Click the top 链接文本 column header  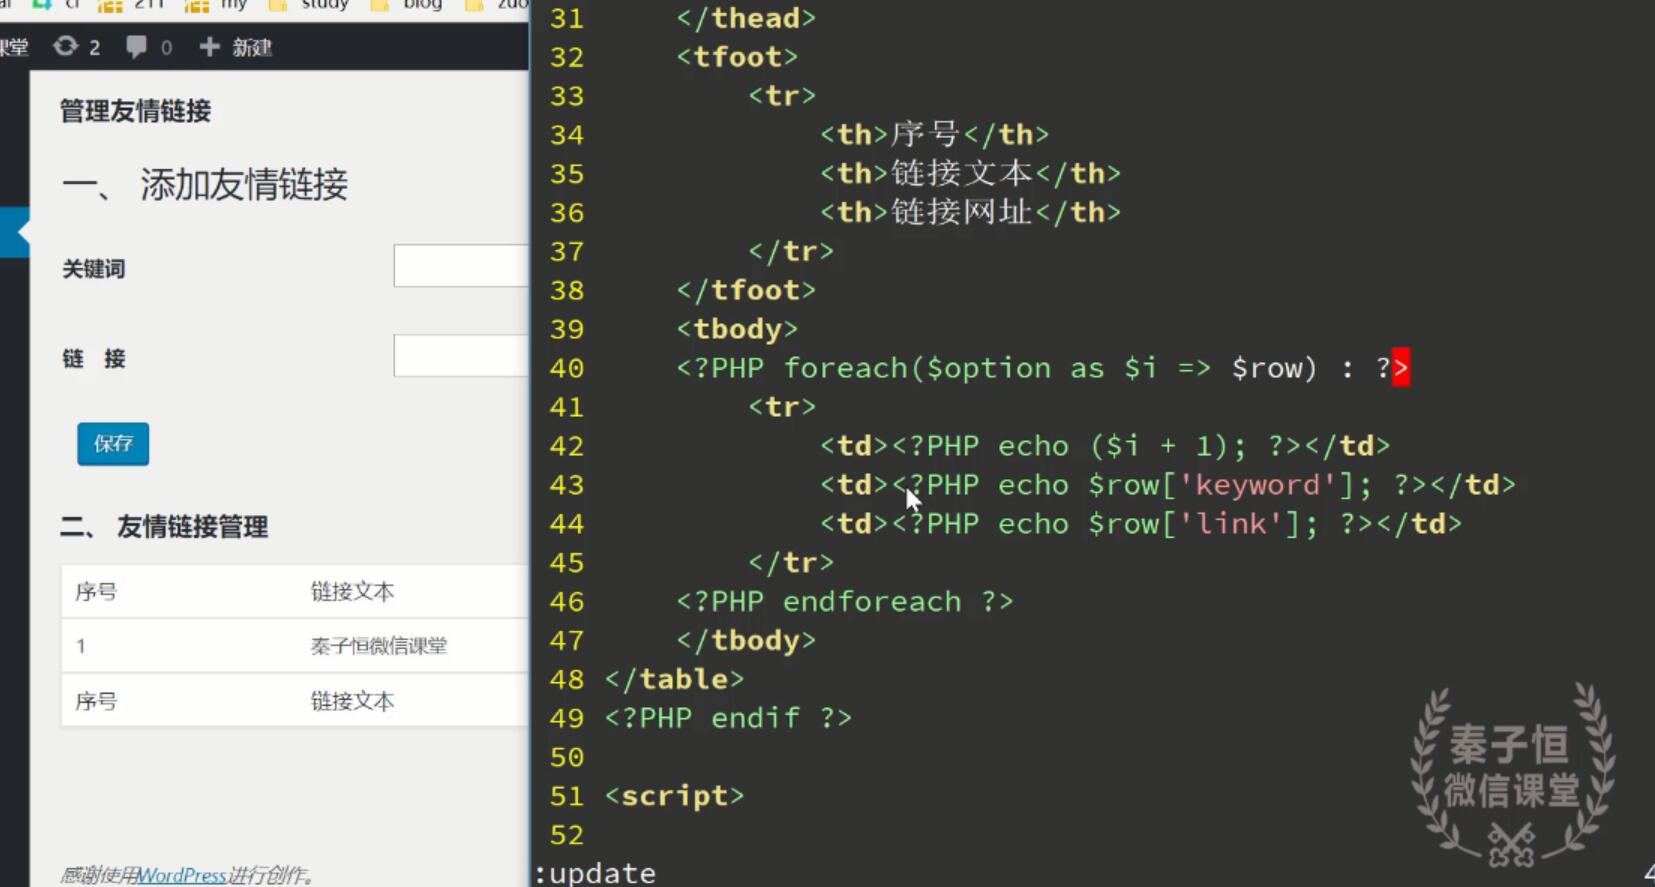(352, 591)
